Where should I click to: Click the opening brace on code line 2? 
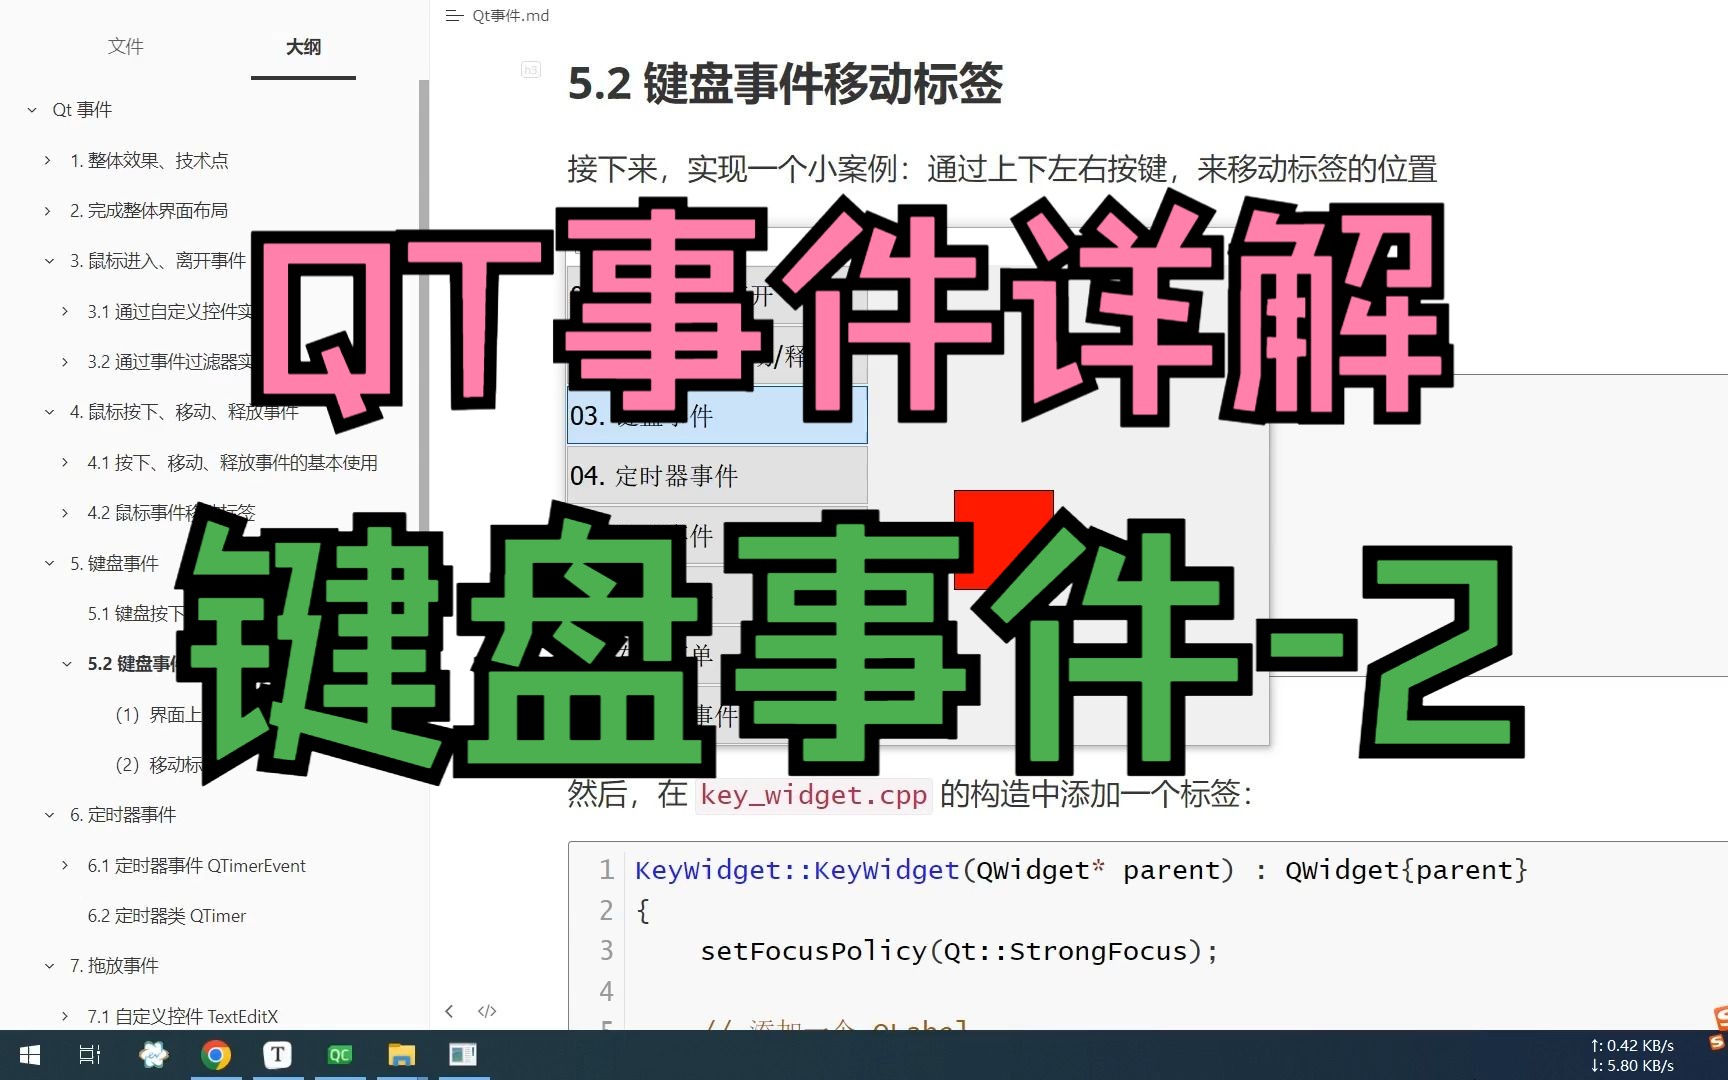click(x=643, y=910)
